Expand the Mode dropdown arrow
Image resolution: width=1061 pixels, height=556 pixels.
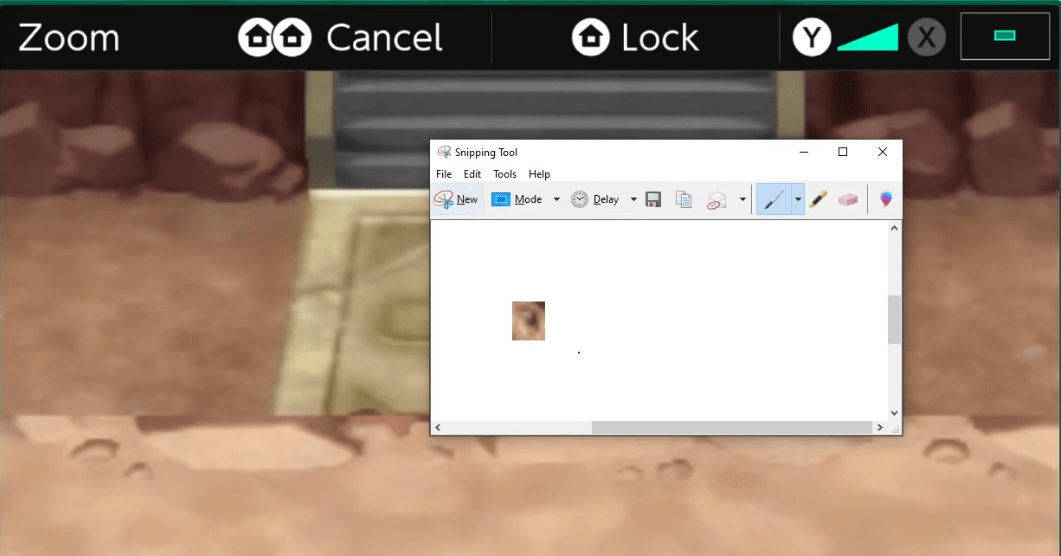[556, 200]
